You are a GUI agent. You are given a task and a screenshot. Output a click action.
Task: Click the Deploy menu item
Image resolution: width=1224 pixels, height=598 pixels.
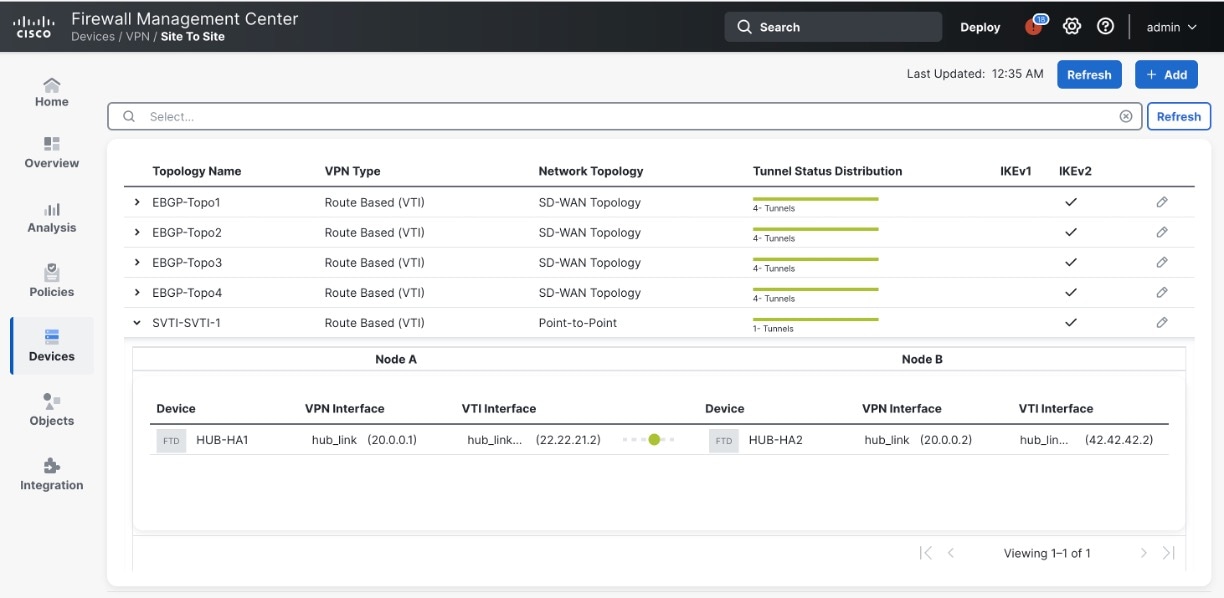(x=980, y=27)
